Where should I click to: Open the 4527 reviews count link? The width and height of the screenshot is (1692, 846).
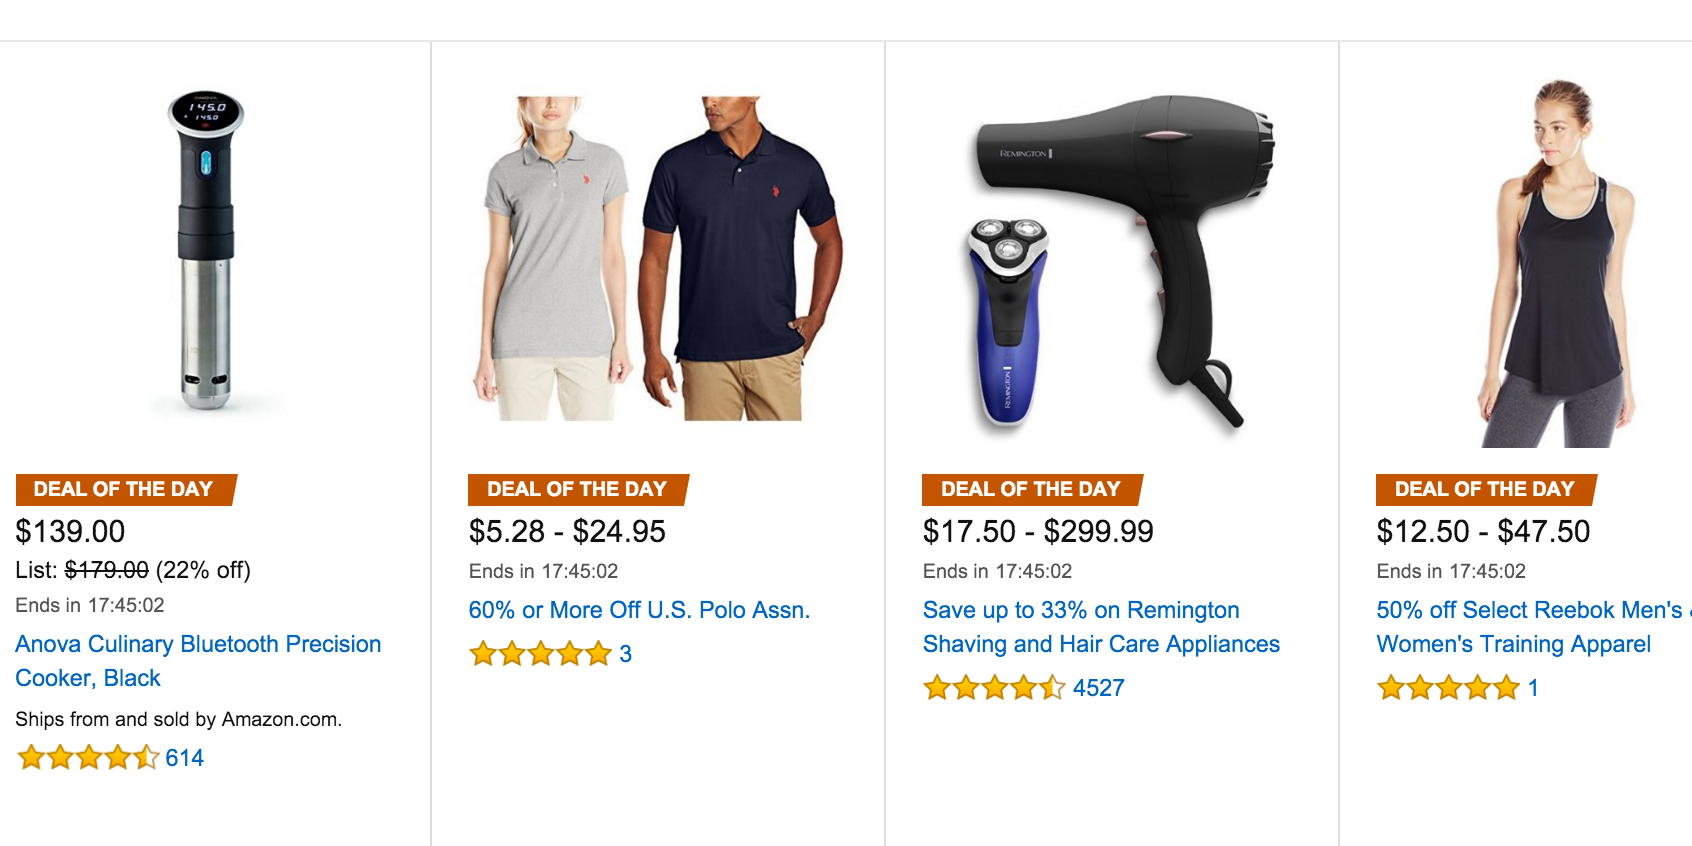[1098, 688]
